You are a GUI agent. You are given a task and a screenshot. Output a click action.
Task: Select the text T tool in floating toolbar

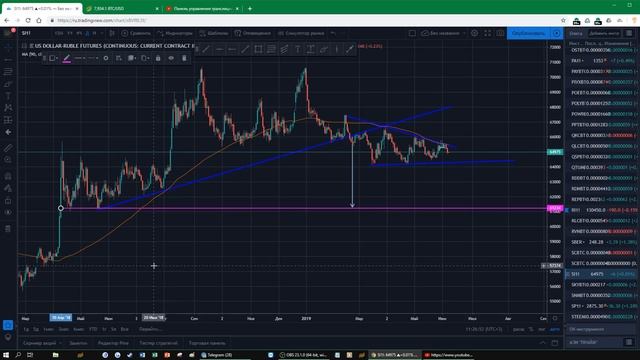click(x=298, y=49)
